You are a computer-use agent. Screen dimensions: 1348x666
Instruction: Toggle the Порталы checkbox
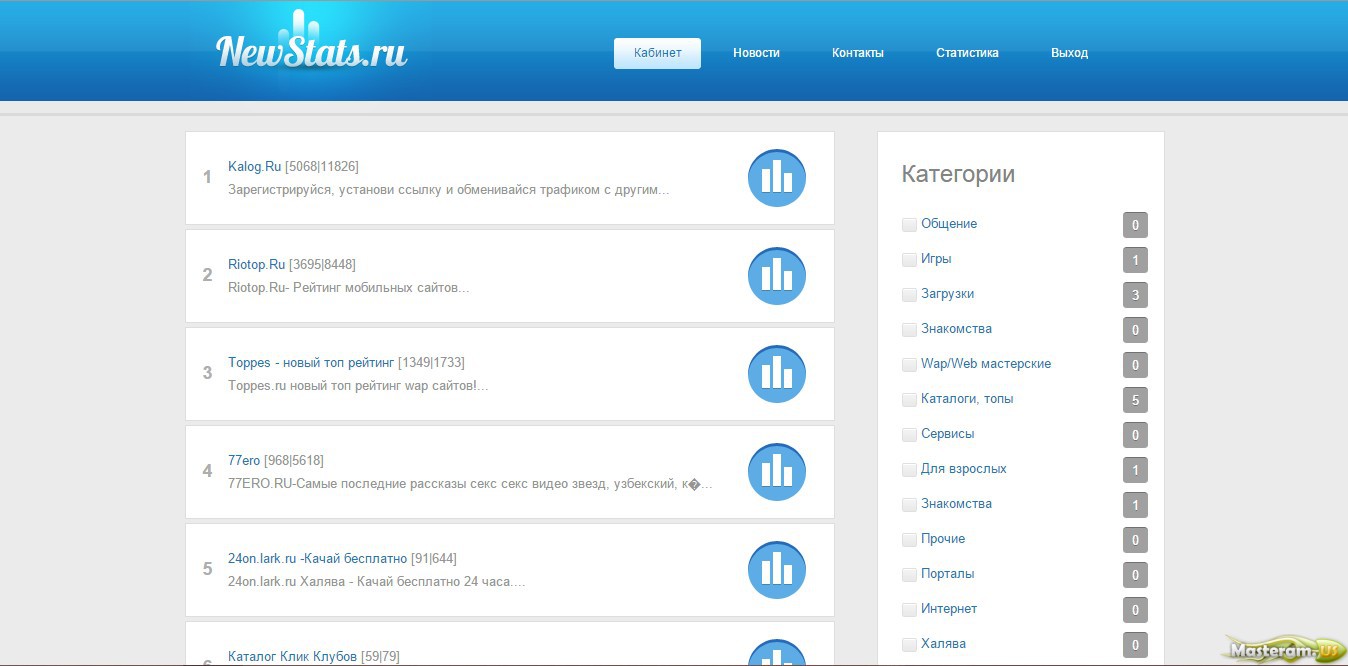[x=909, y=575]
